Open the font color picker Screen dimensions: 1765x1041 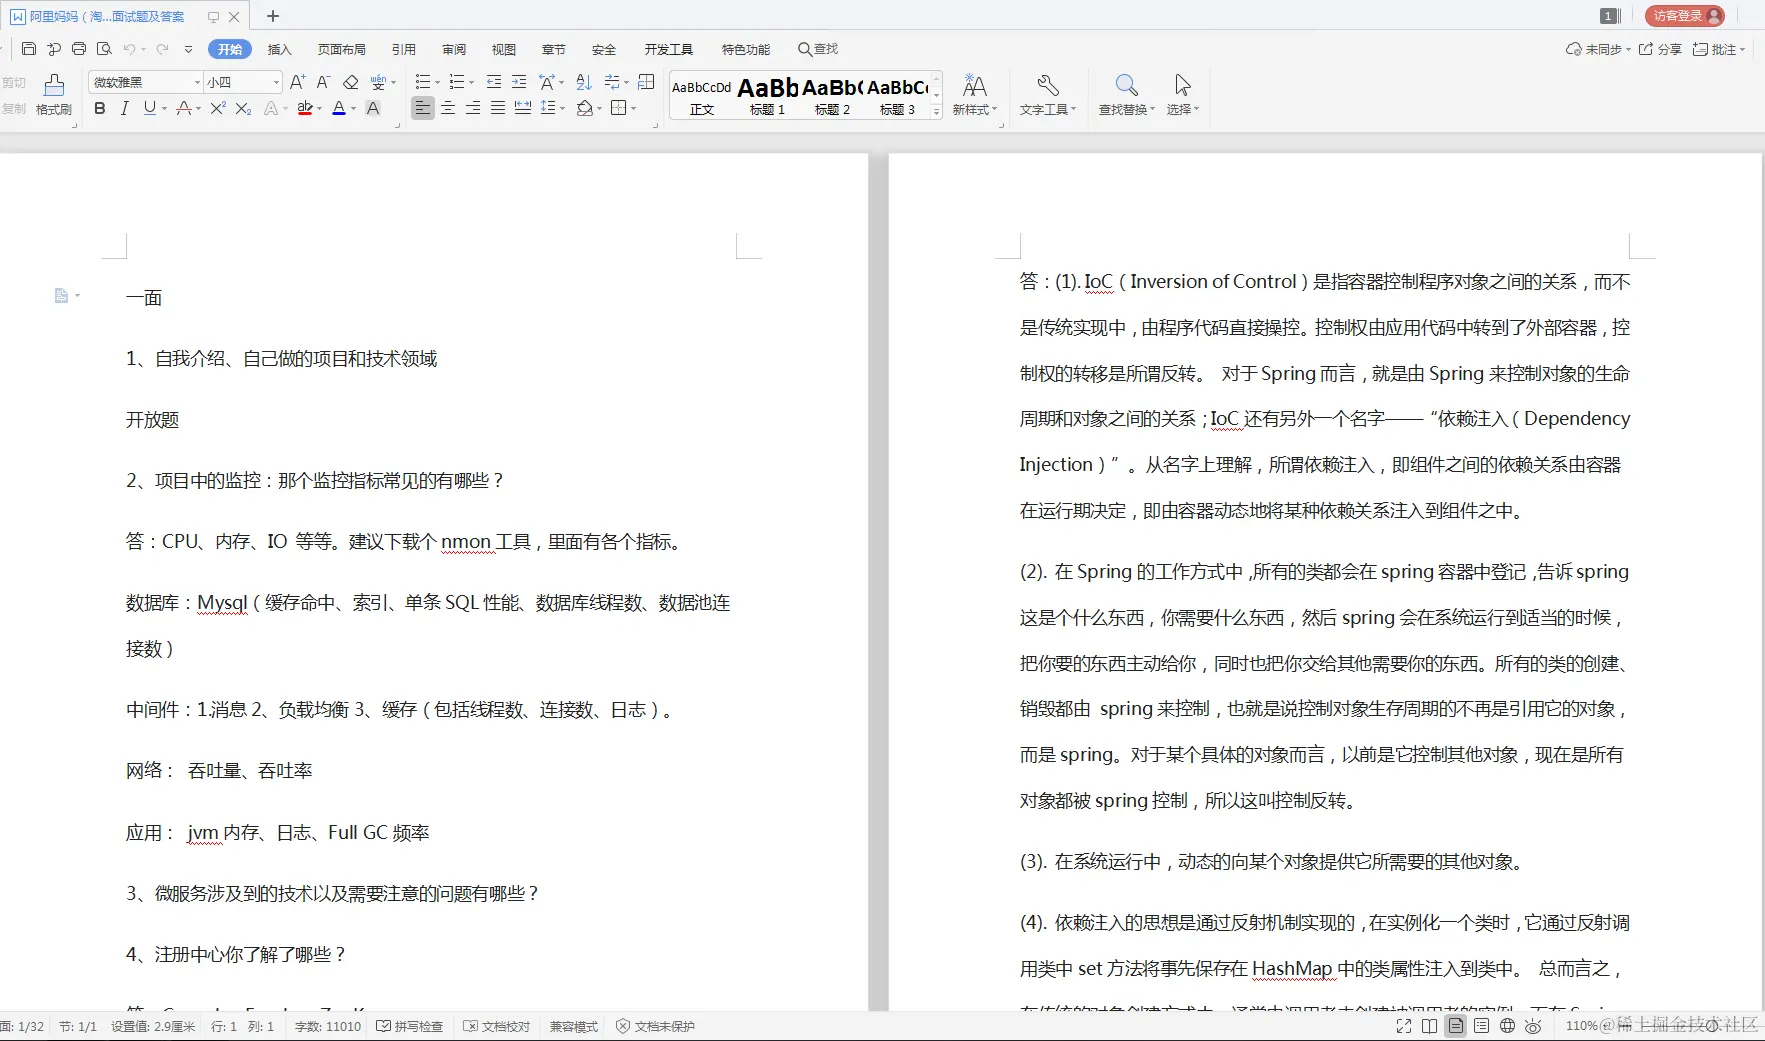(340, 109)
